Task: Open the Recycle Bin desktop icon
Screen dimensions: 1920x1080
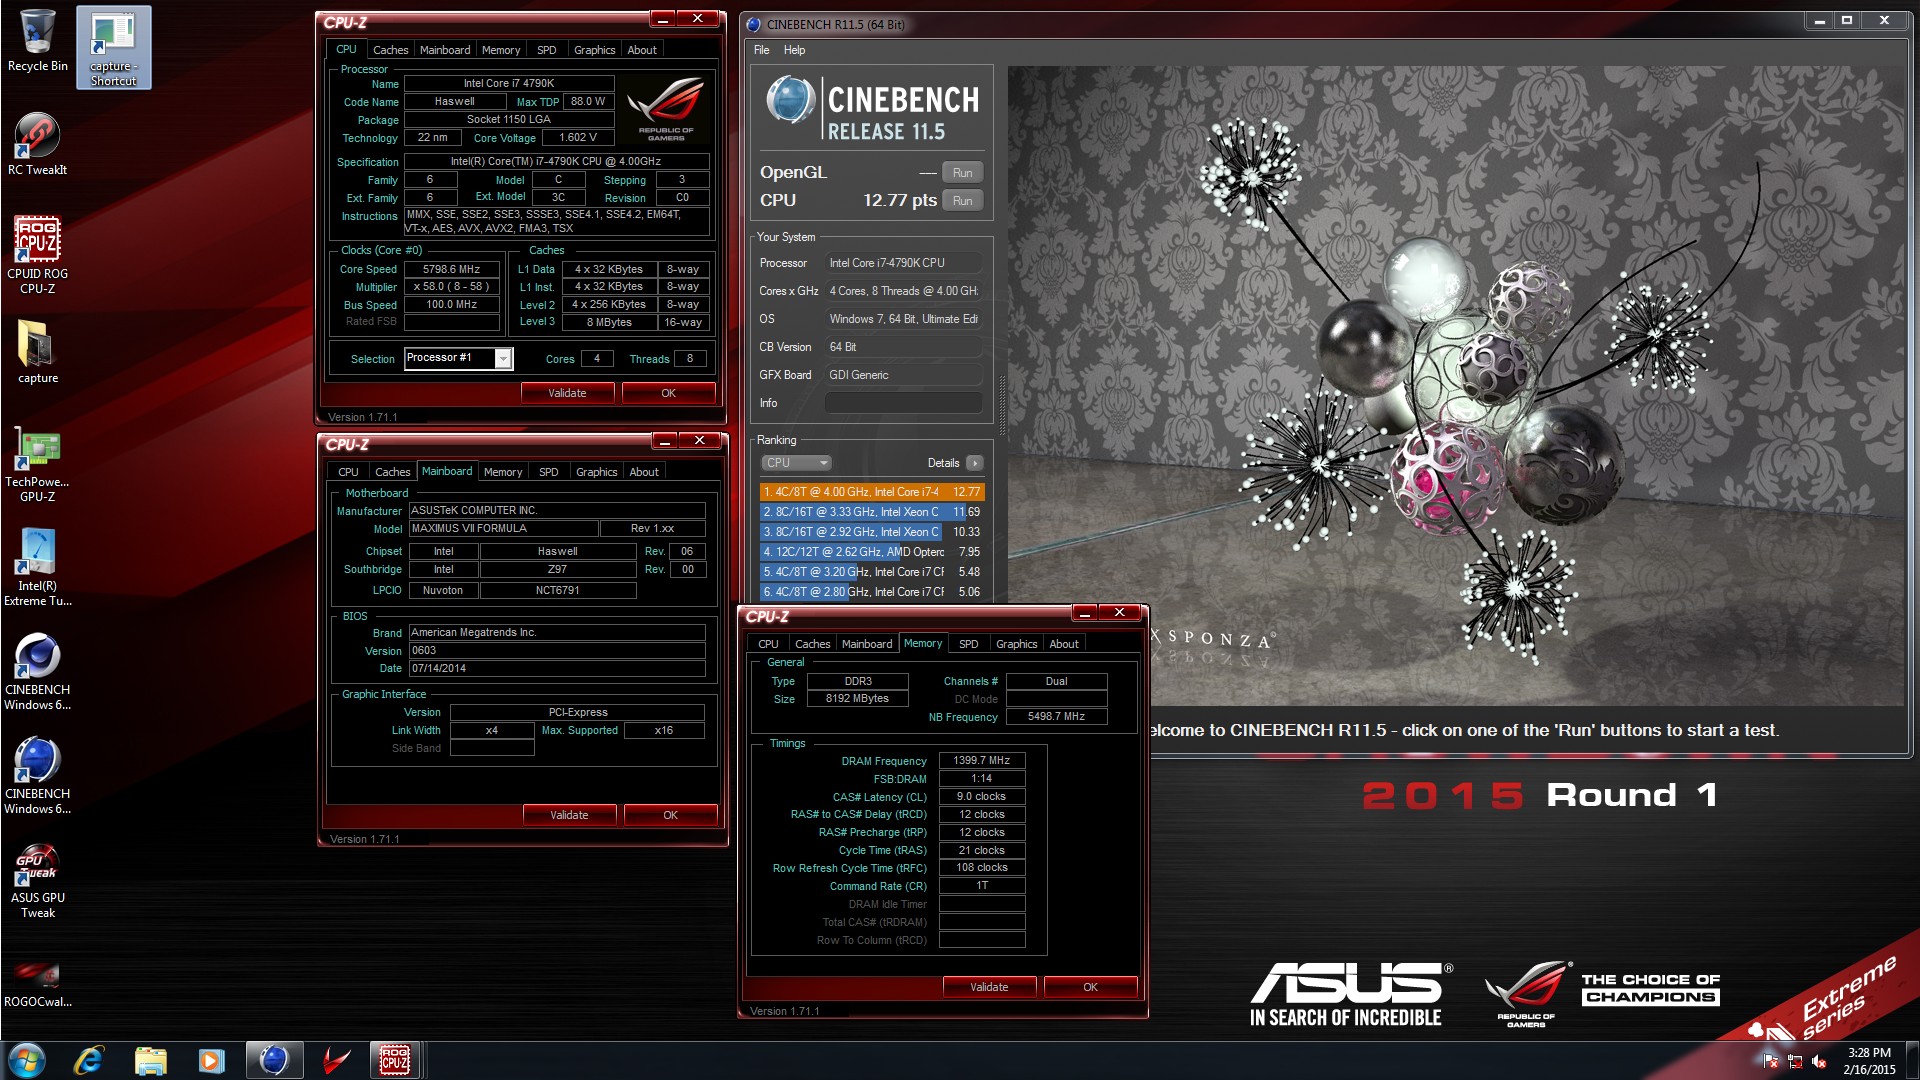Action: click(37, 42)
